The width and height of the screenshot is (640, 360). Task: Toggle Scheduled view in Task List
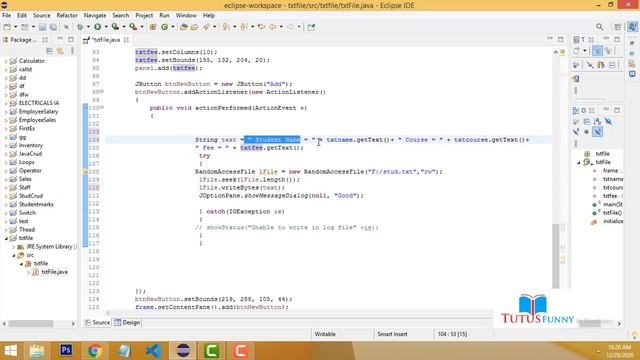click(x=608, y=51)
